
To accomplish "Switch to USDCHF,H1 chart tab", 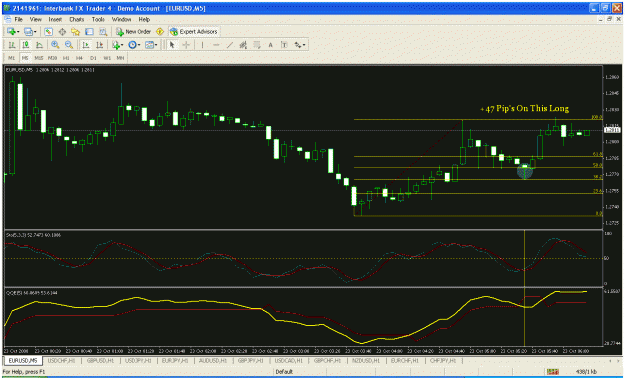I will [61, 360].
